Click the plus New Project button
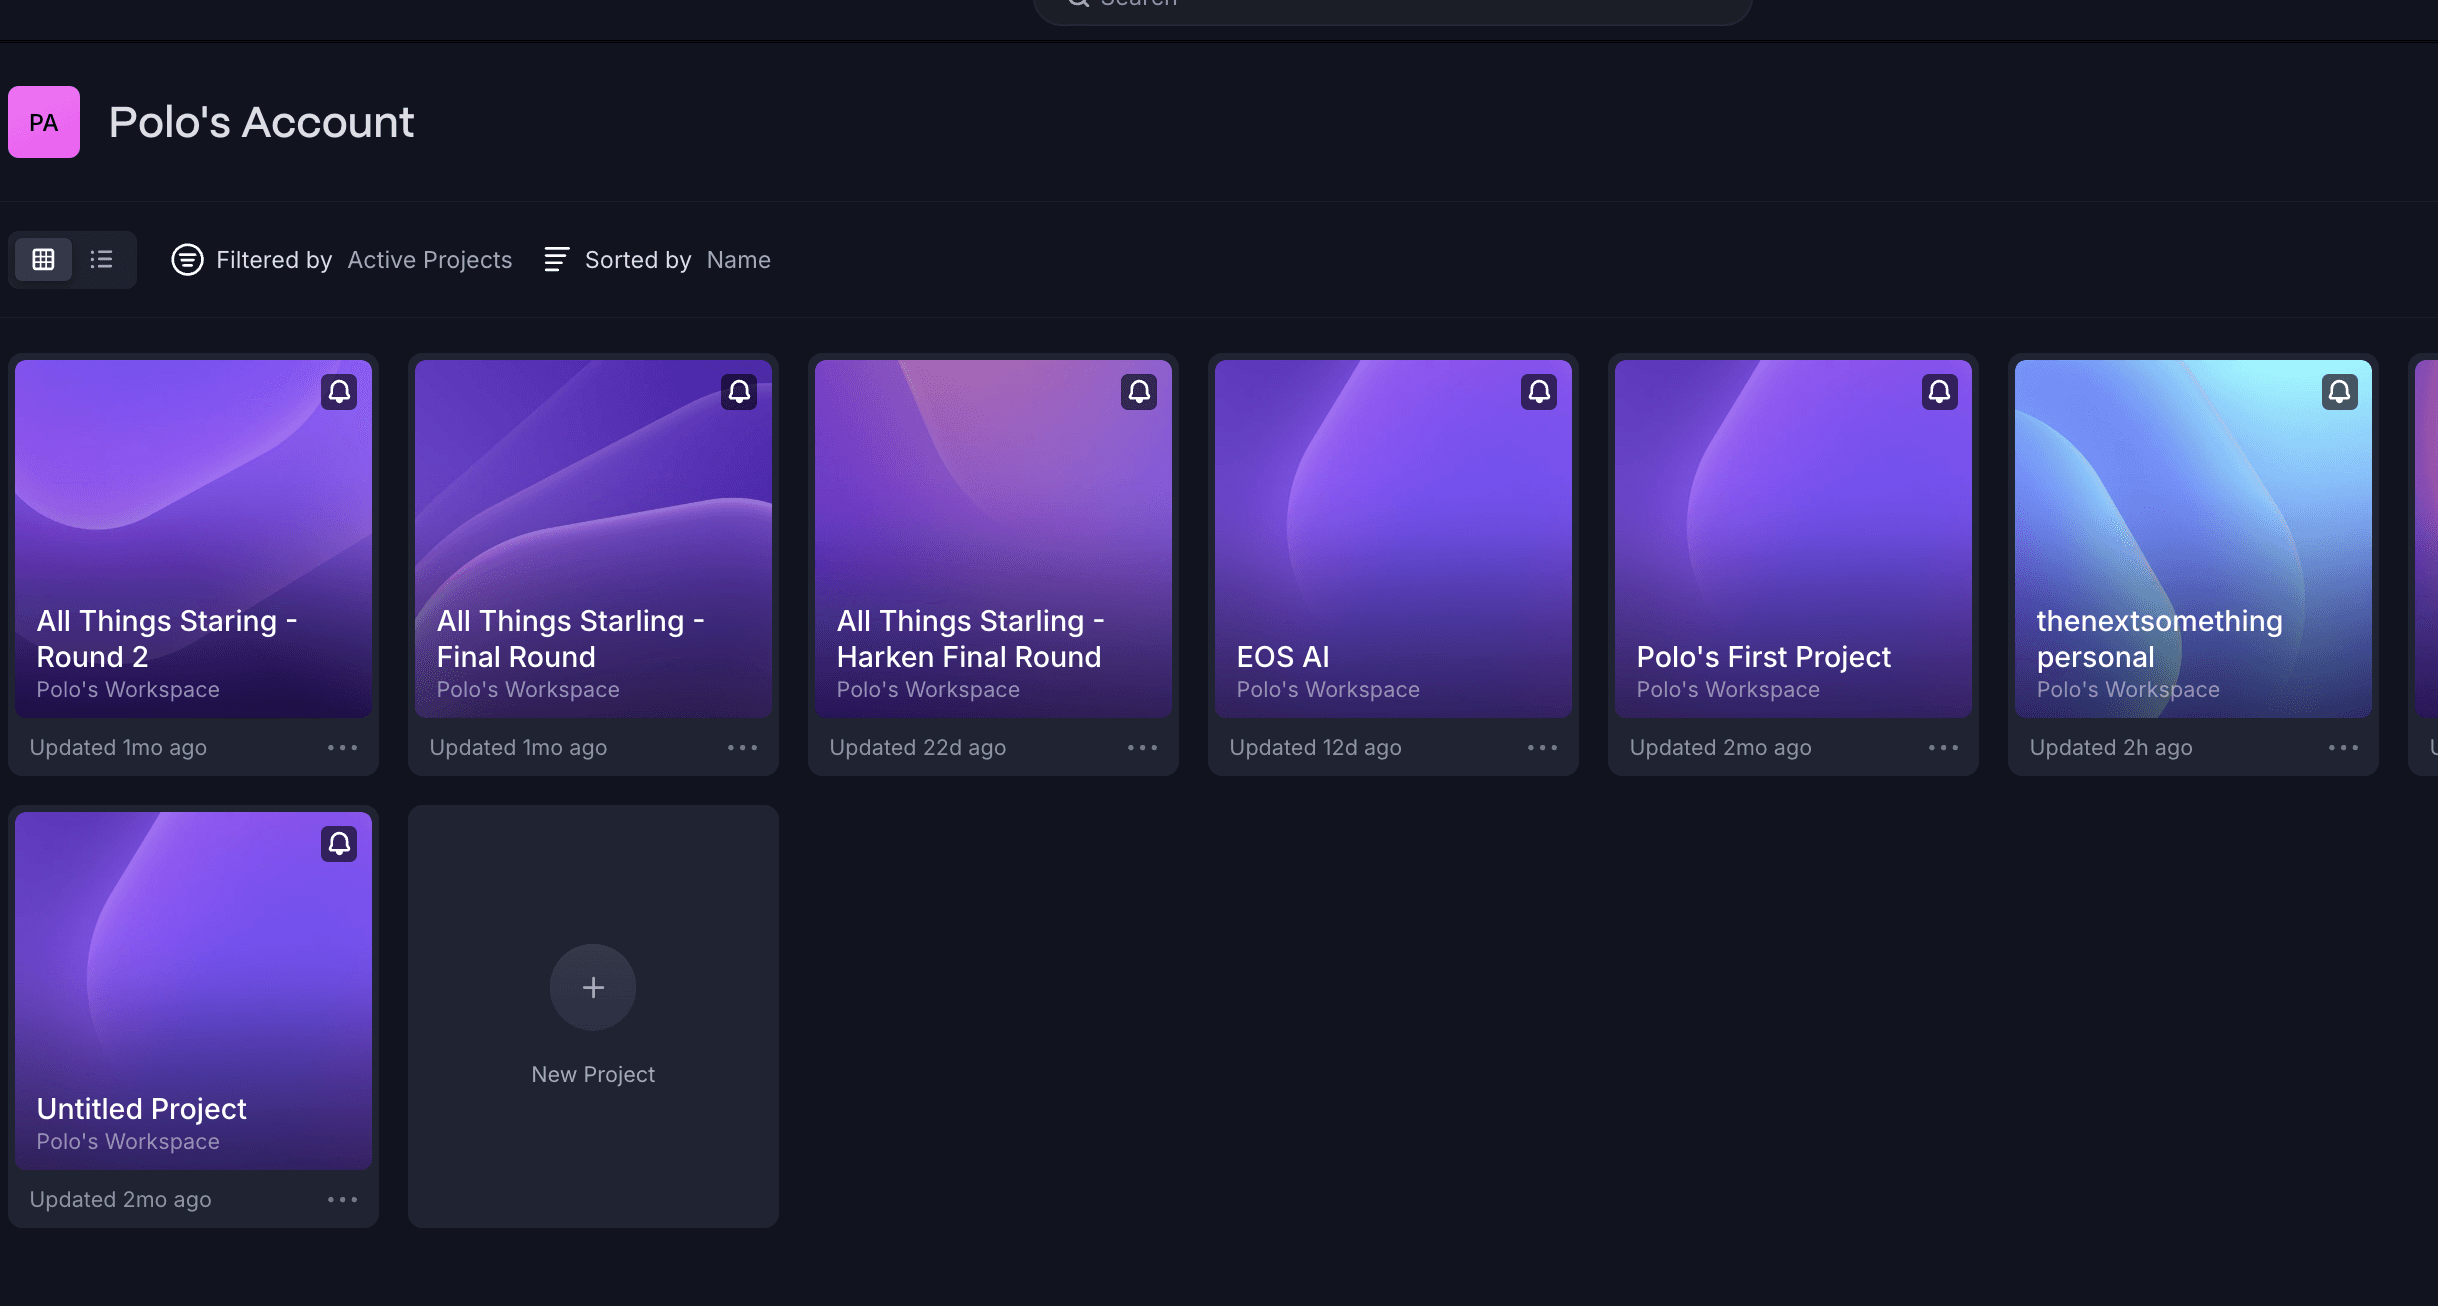 (593, 988)
